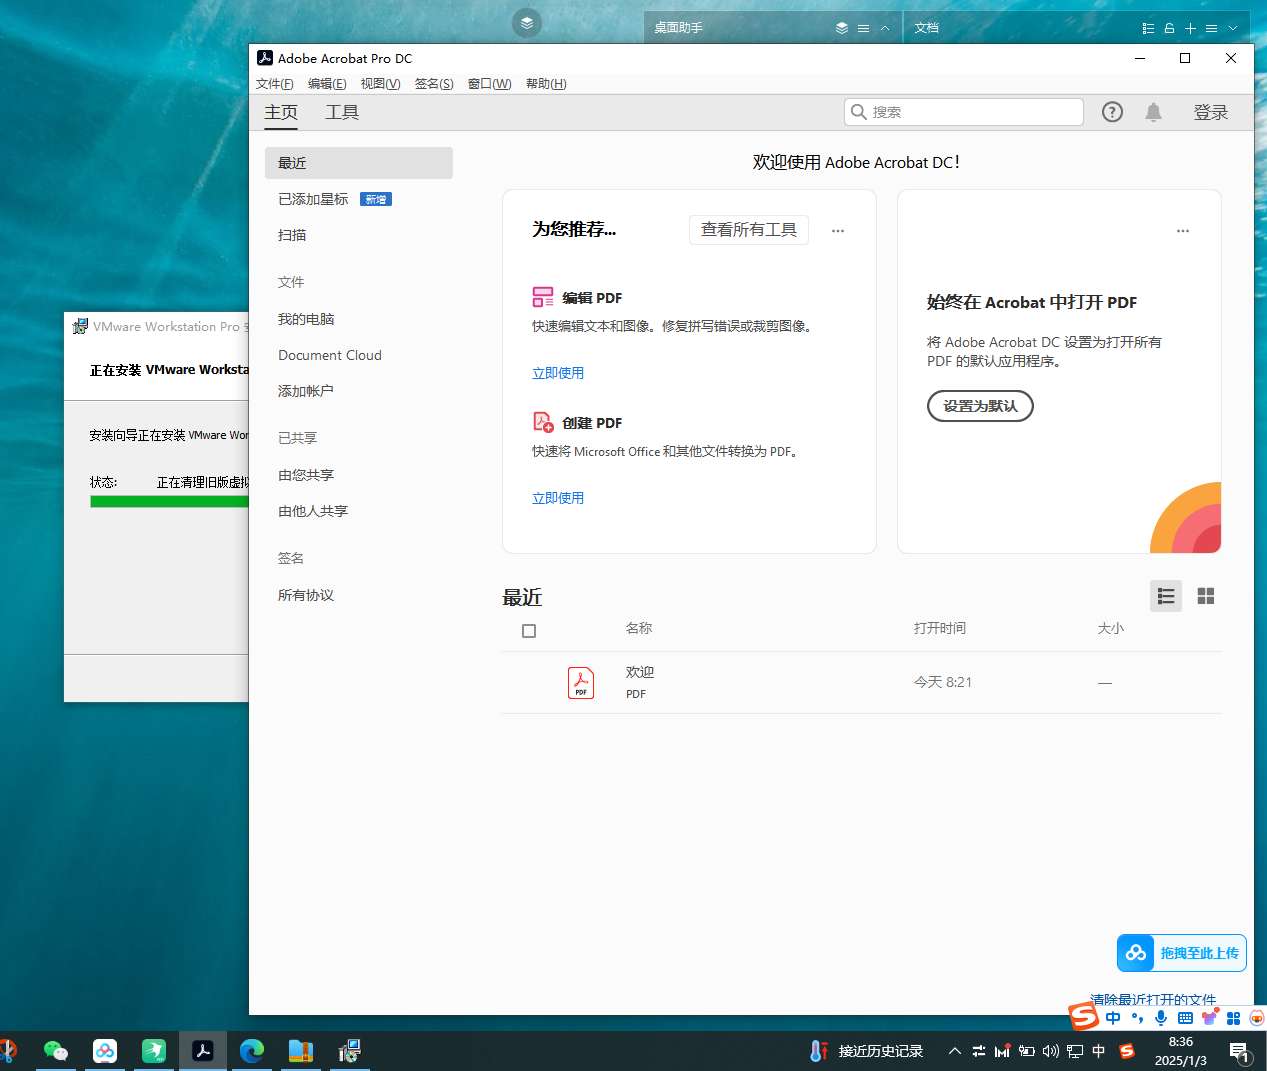Collapse the 桌面助手 widget with the chevron

885,28
